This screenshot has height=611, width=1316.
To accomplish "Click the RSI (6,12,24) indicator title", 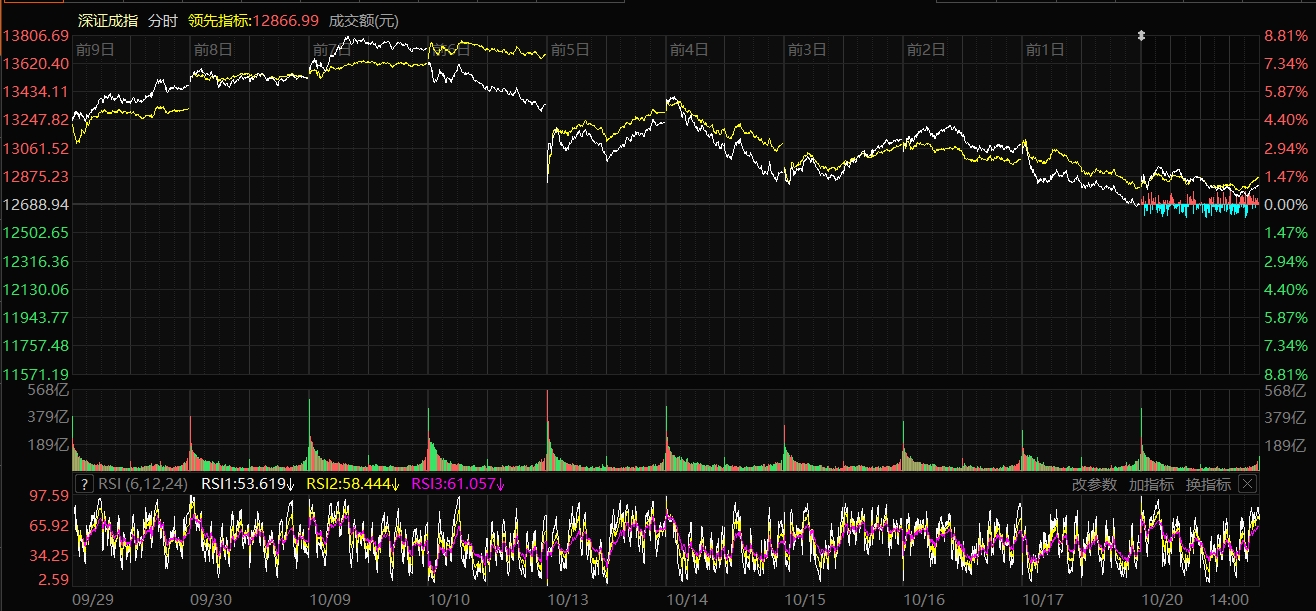I will (x=143, y=484).
